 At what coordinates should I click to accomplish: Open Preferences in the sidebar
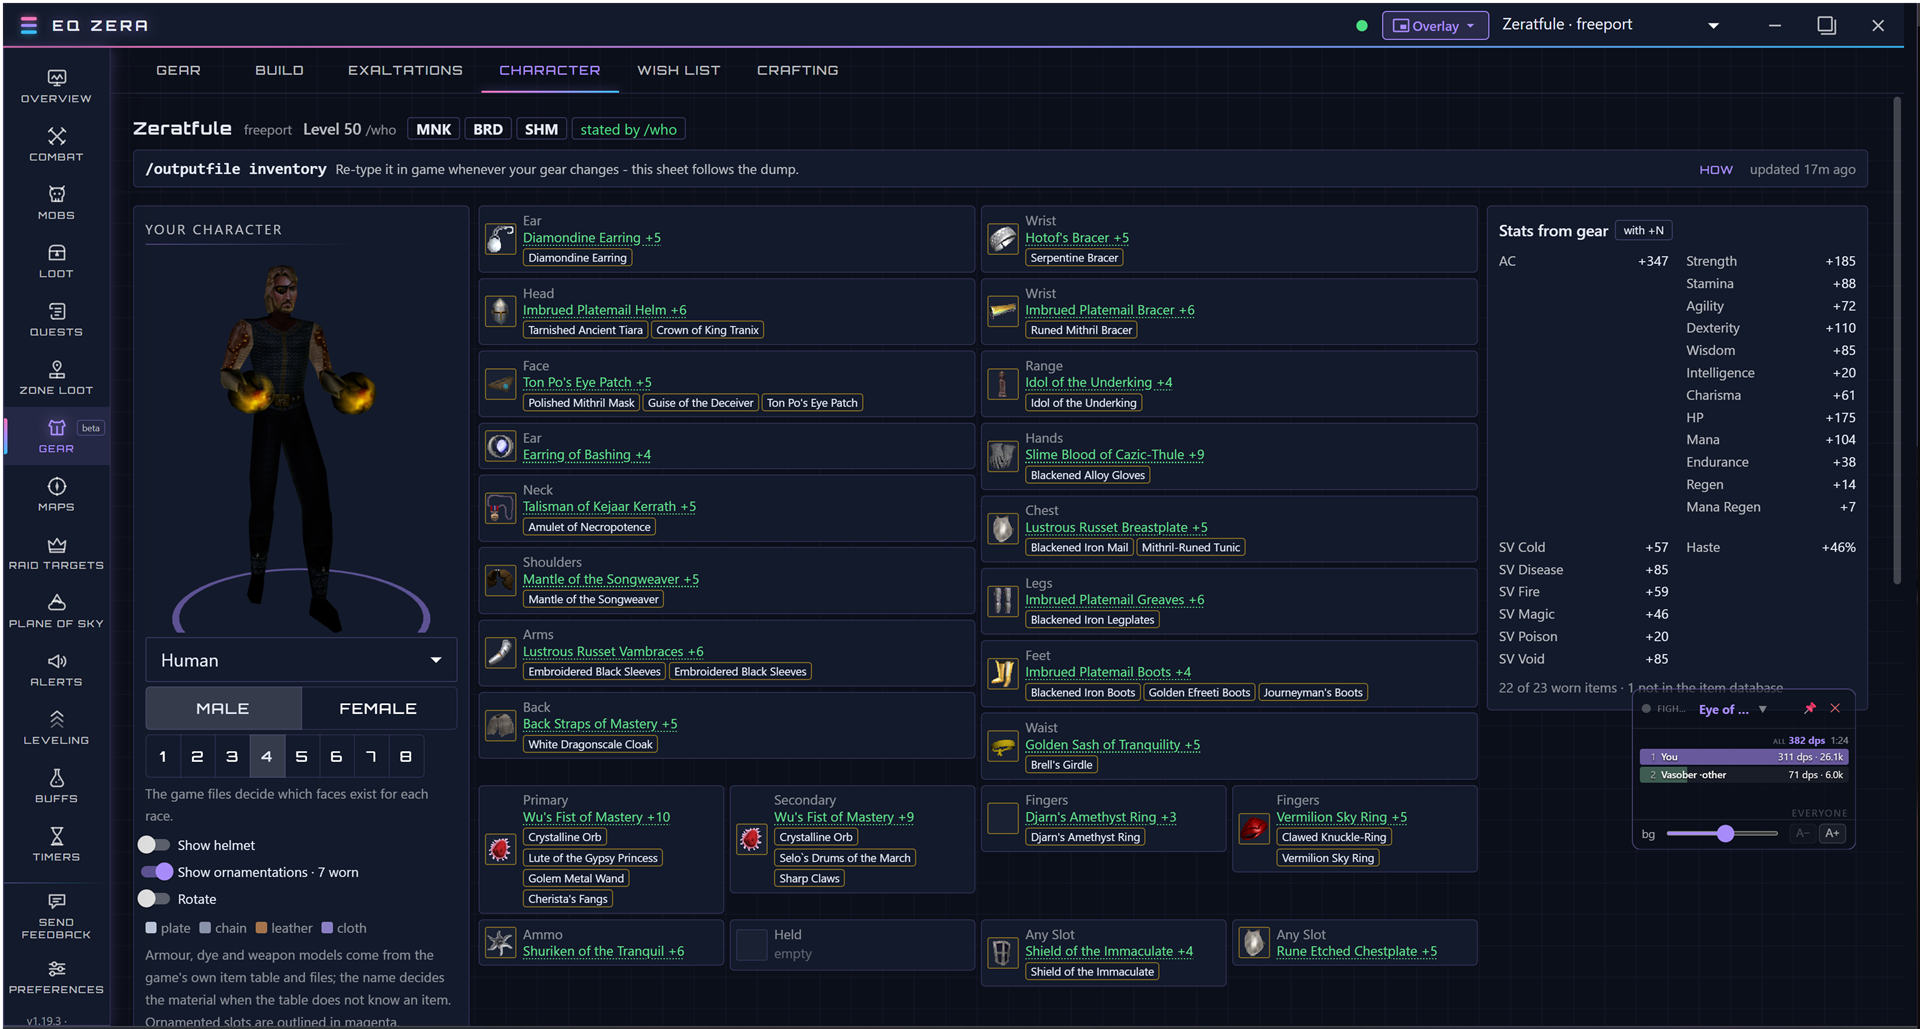56,978
